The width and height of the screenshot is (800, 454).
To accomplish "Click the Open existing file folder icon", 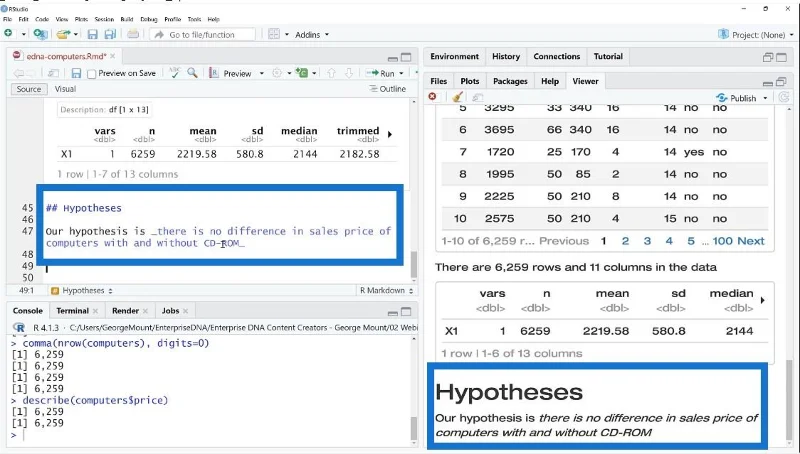I will [63, 34].
